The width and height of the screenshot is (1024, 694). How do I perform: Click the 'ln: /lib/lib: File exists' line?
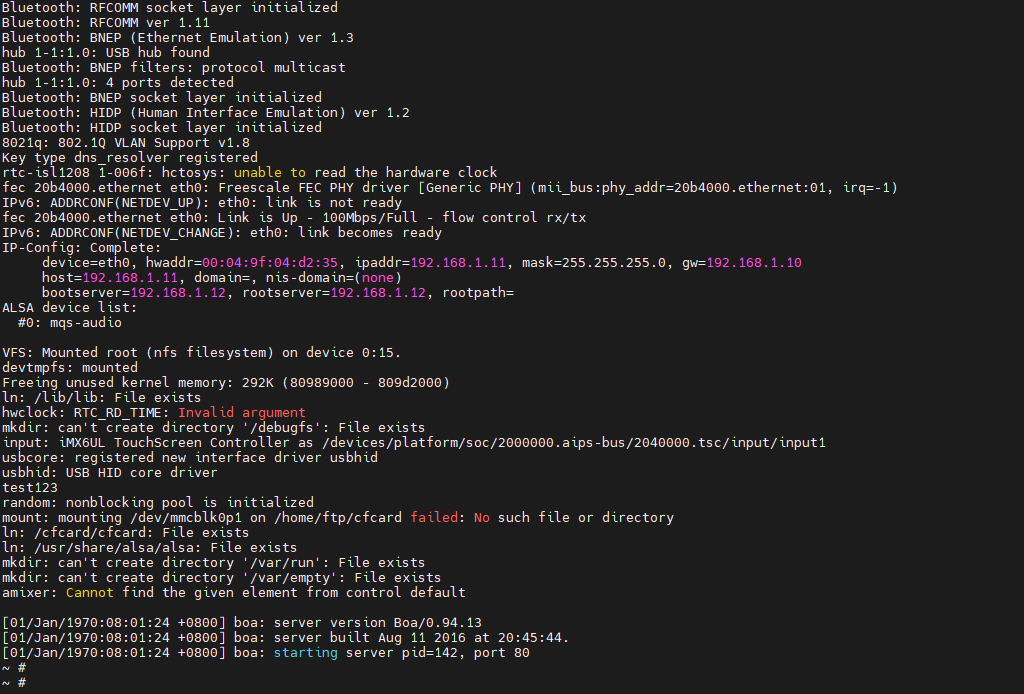coord(102,398)
